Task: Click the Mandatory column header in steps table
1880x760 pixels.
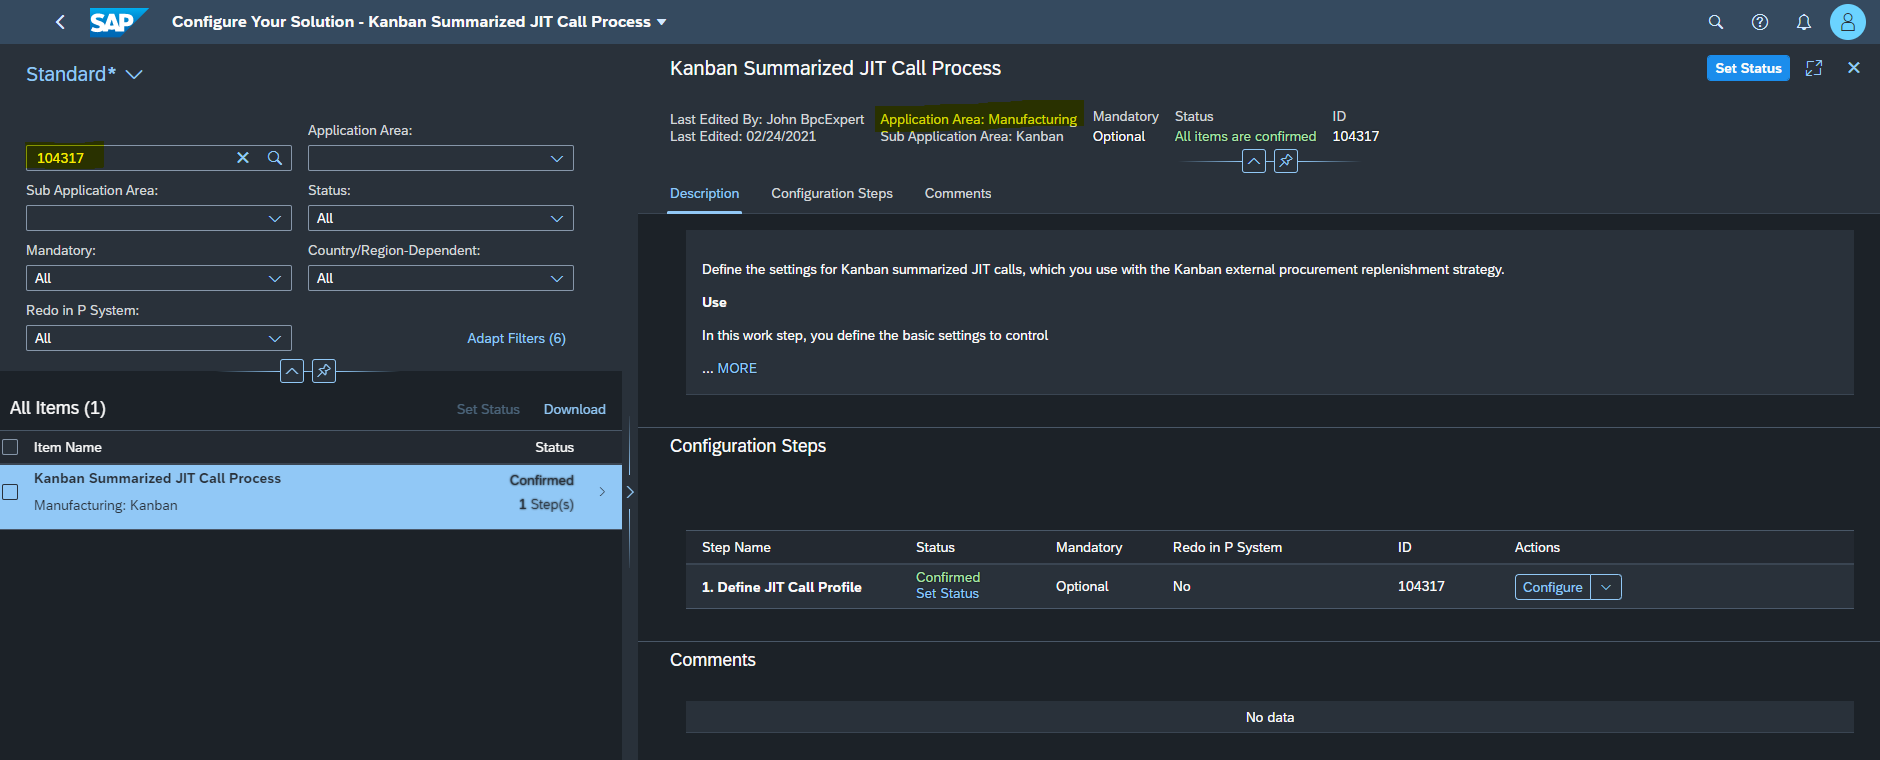Action: click(x=1089, y=547)
